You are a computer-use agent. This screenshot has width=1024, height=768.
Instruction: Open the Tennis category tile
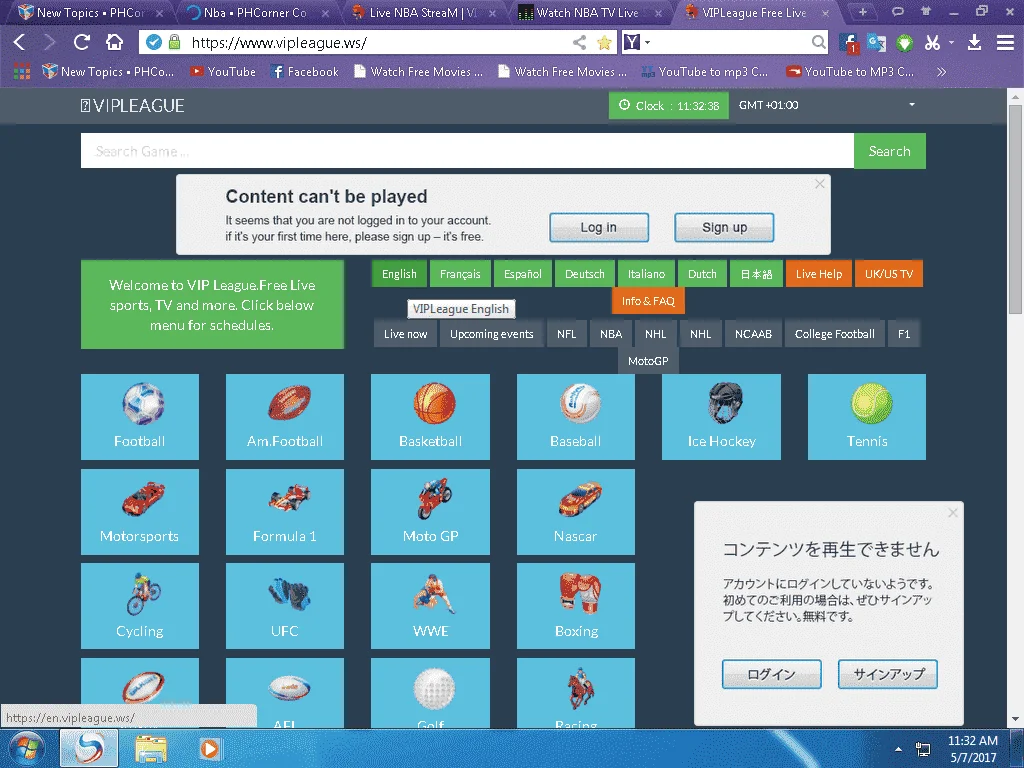[x=867, y=417]
